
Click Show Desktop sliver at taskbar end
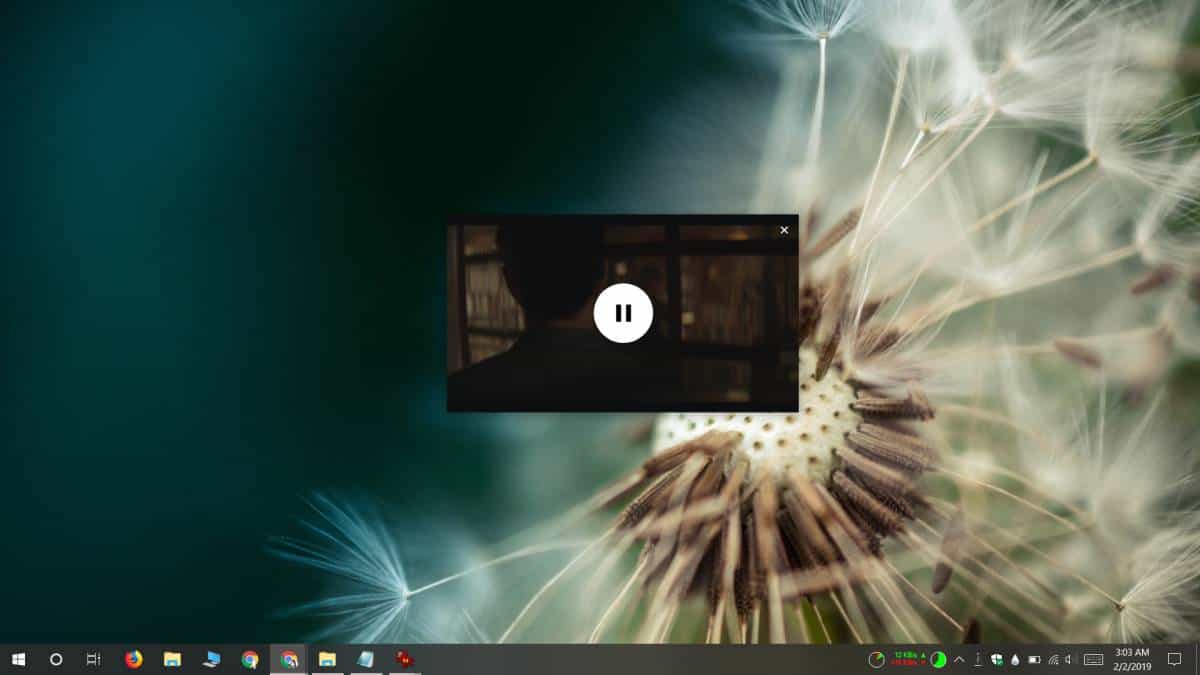pyautogui.click(x=1197, y=659)
